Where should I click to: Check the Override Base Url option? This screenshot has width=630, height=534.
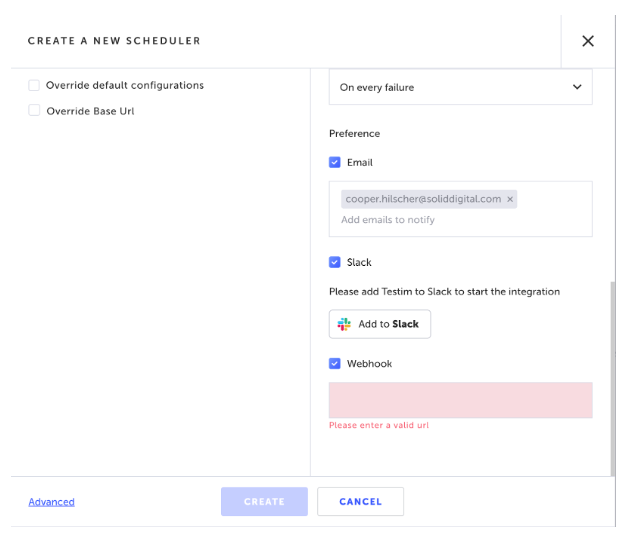pyautogui.click(x=34, y=110)
